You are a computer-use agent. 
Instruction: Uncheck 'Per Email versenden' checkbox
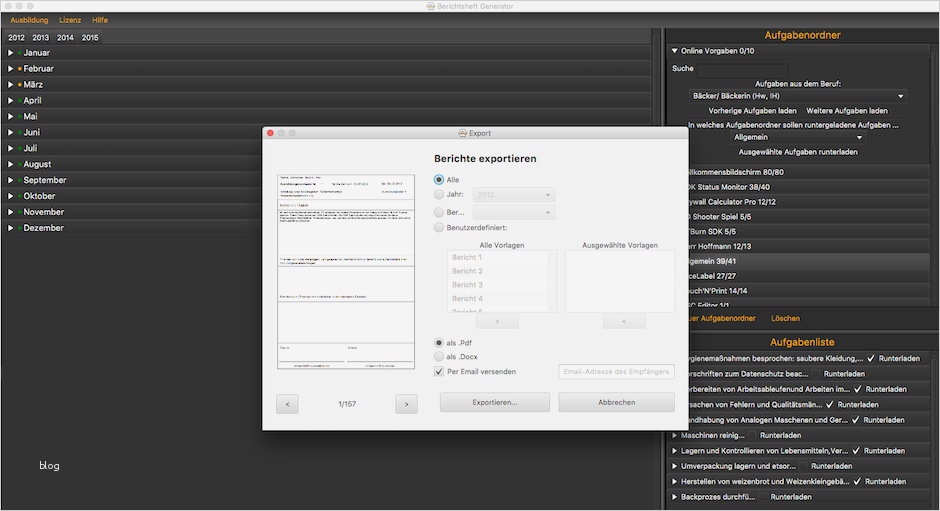[x=440, y=371]
